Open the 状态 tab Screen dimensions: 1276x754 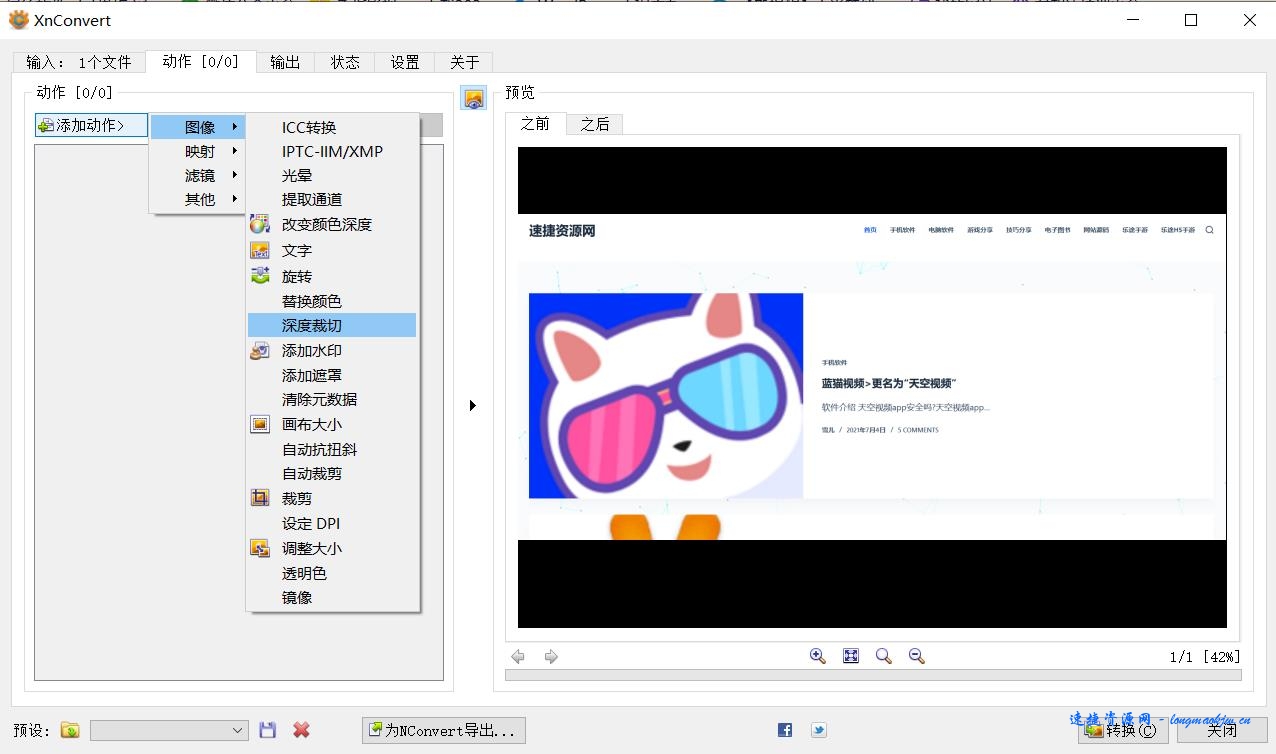pyautogui.click(x=345, y=62)
